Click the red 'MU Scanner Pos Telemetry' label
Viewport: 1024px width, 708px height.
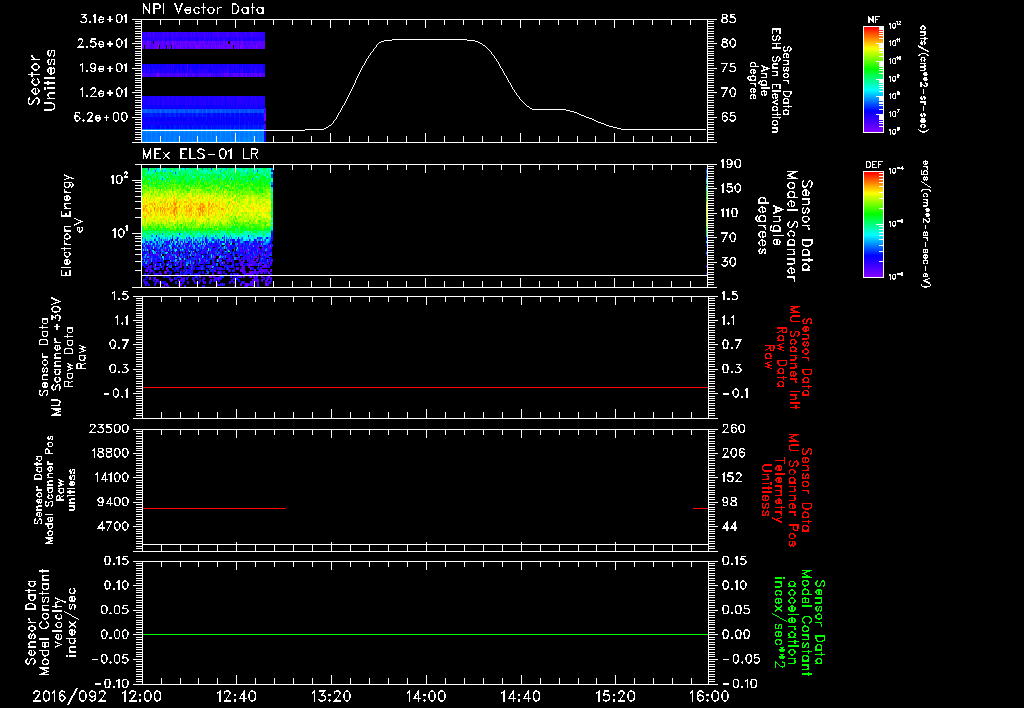point(786,490)
